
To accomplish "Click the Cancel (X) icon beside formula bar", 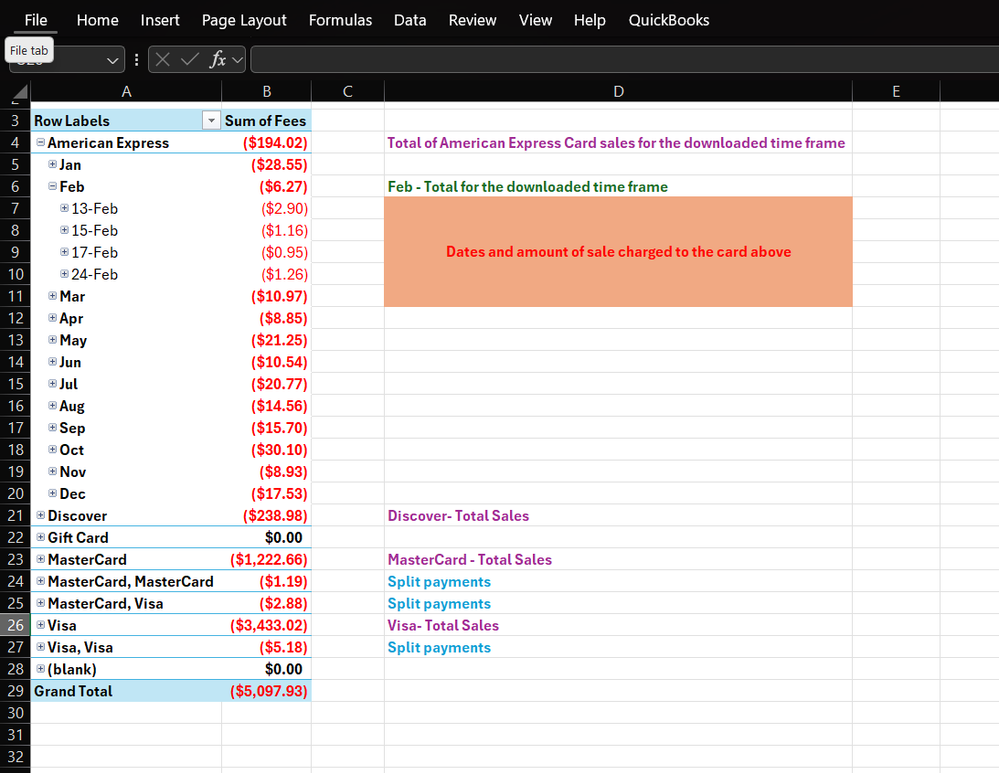I will point(162,59).
